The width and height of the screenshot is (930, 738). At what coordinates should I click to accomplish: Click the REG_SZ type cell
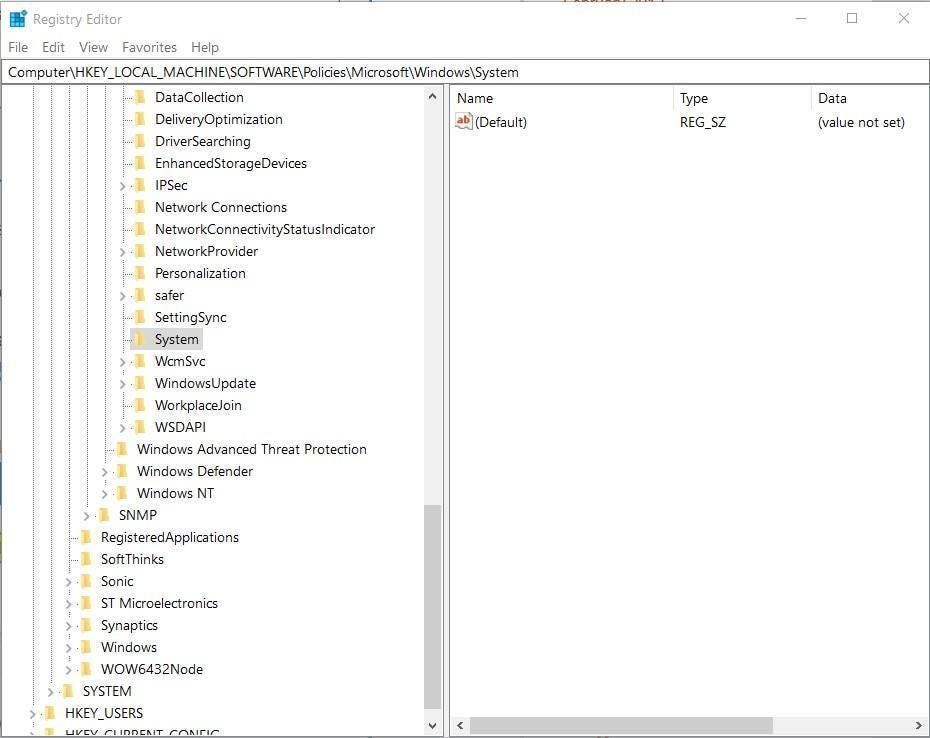(x=702, y=122)
